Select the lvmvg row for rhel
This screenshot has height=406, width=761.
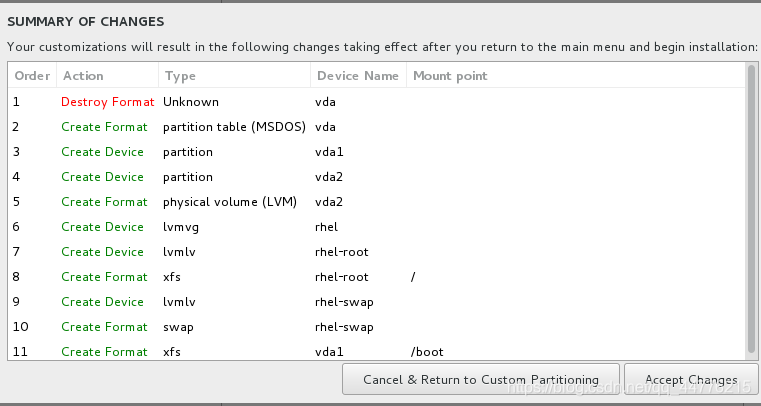point(377,227)
